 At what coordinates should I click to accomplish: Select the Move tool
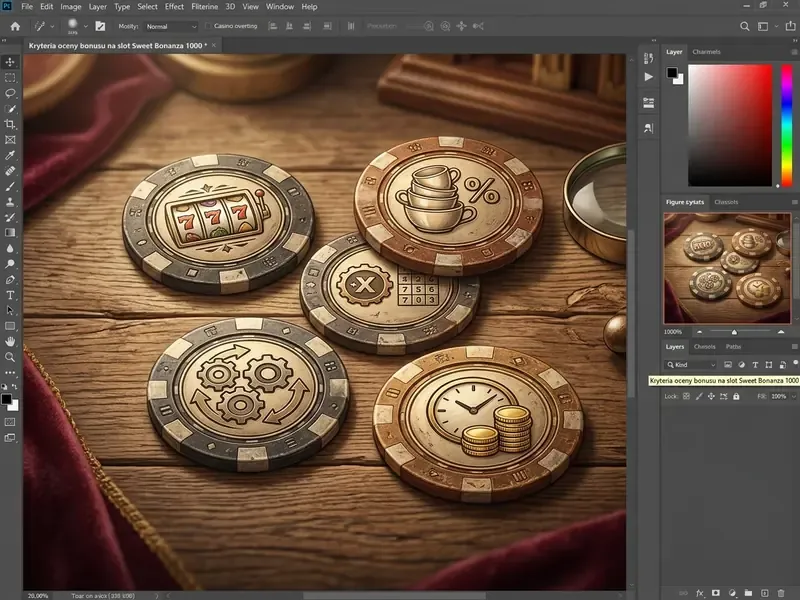(10, 62)
